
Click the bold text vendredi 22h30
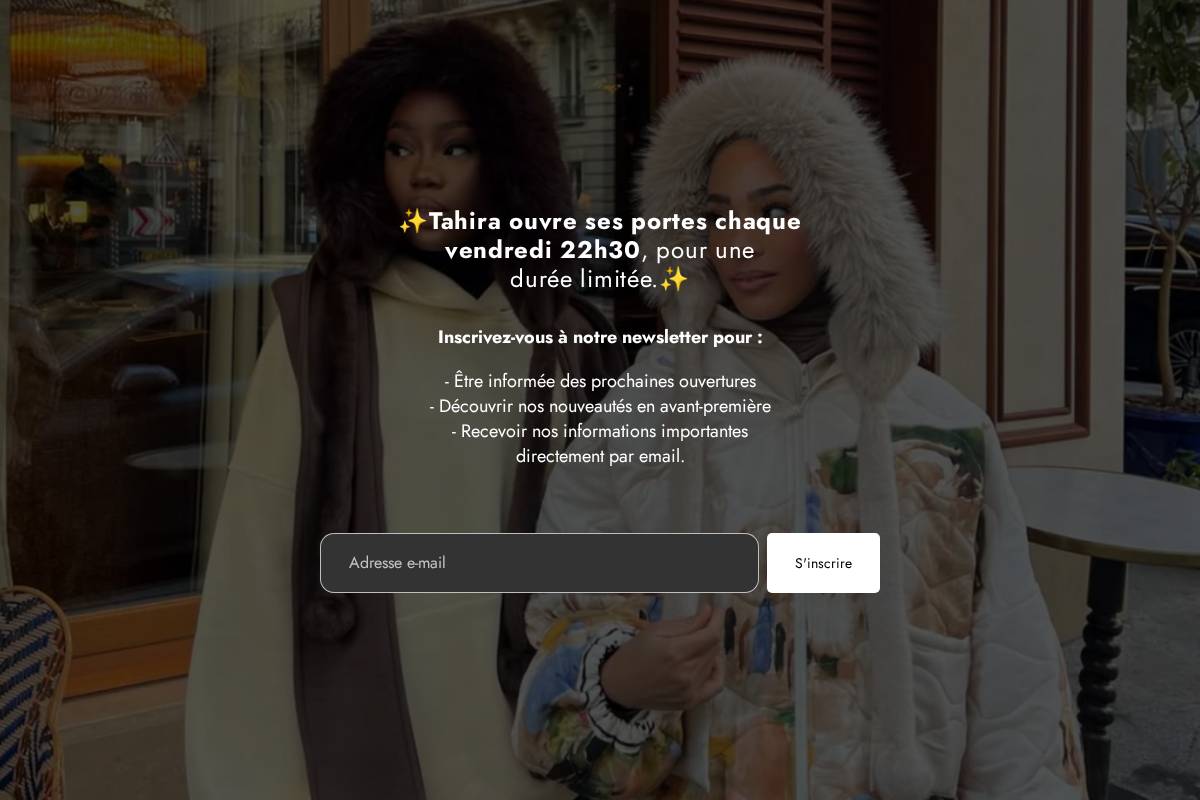coord(542,250)
